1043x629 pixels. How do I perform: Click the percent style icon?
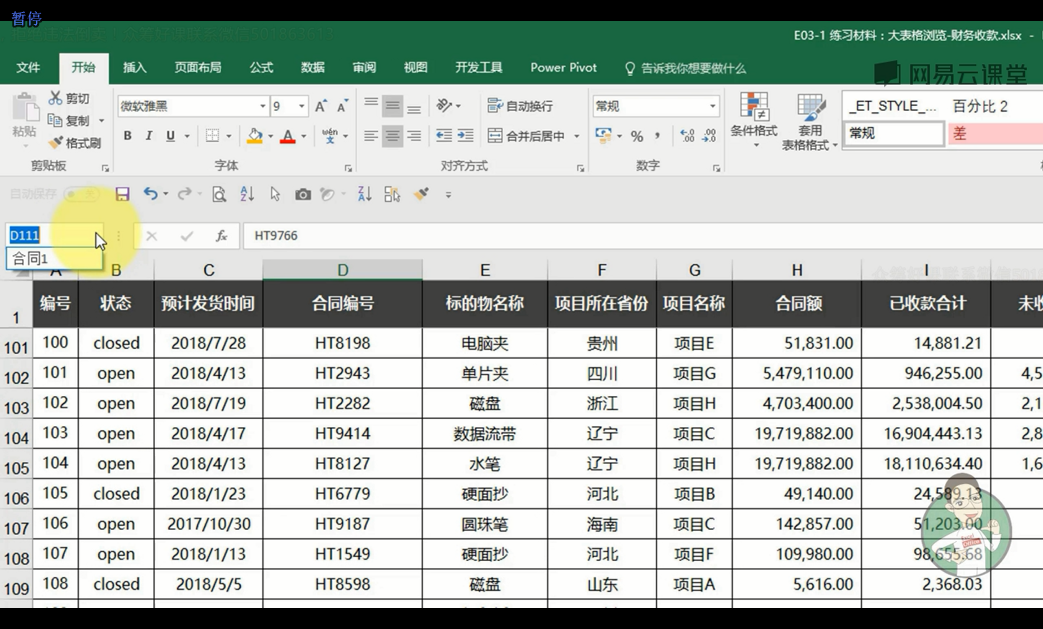pyautogui.click(x=637, y=136)
